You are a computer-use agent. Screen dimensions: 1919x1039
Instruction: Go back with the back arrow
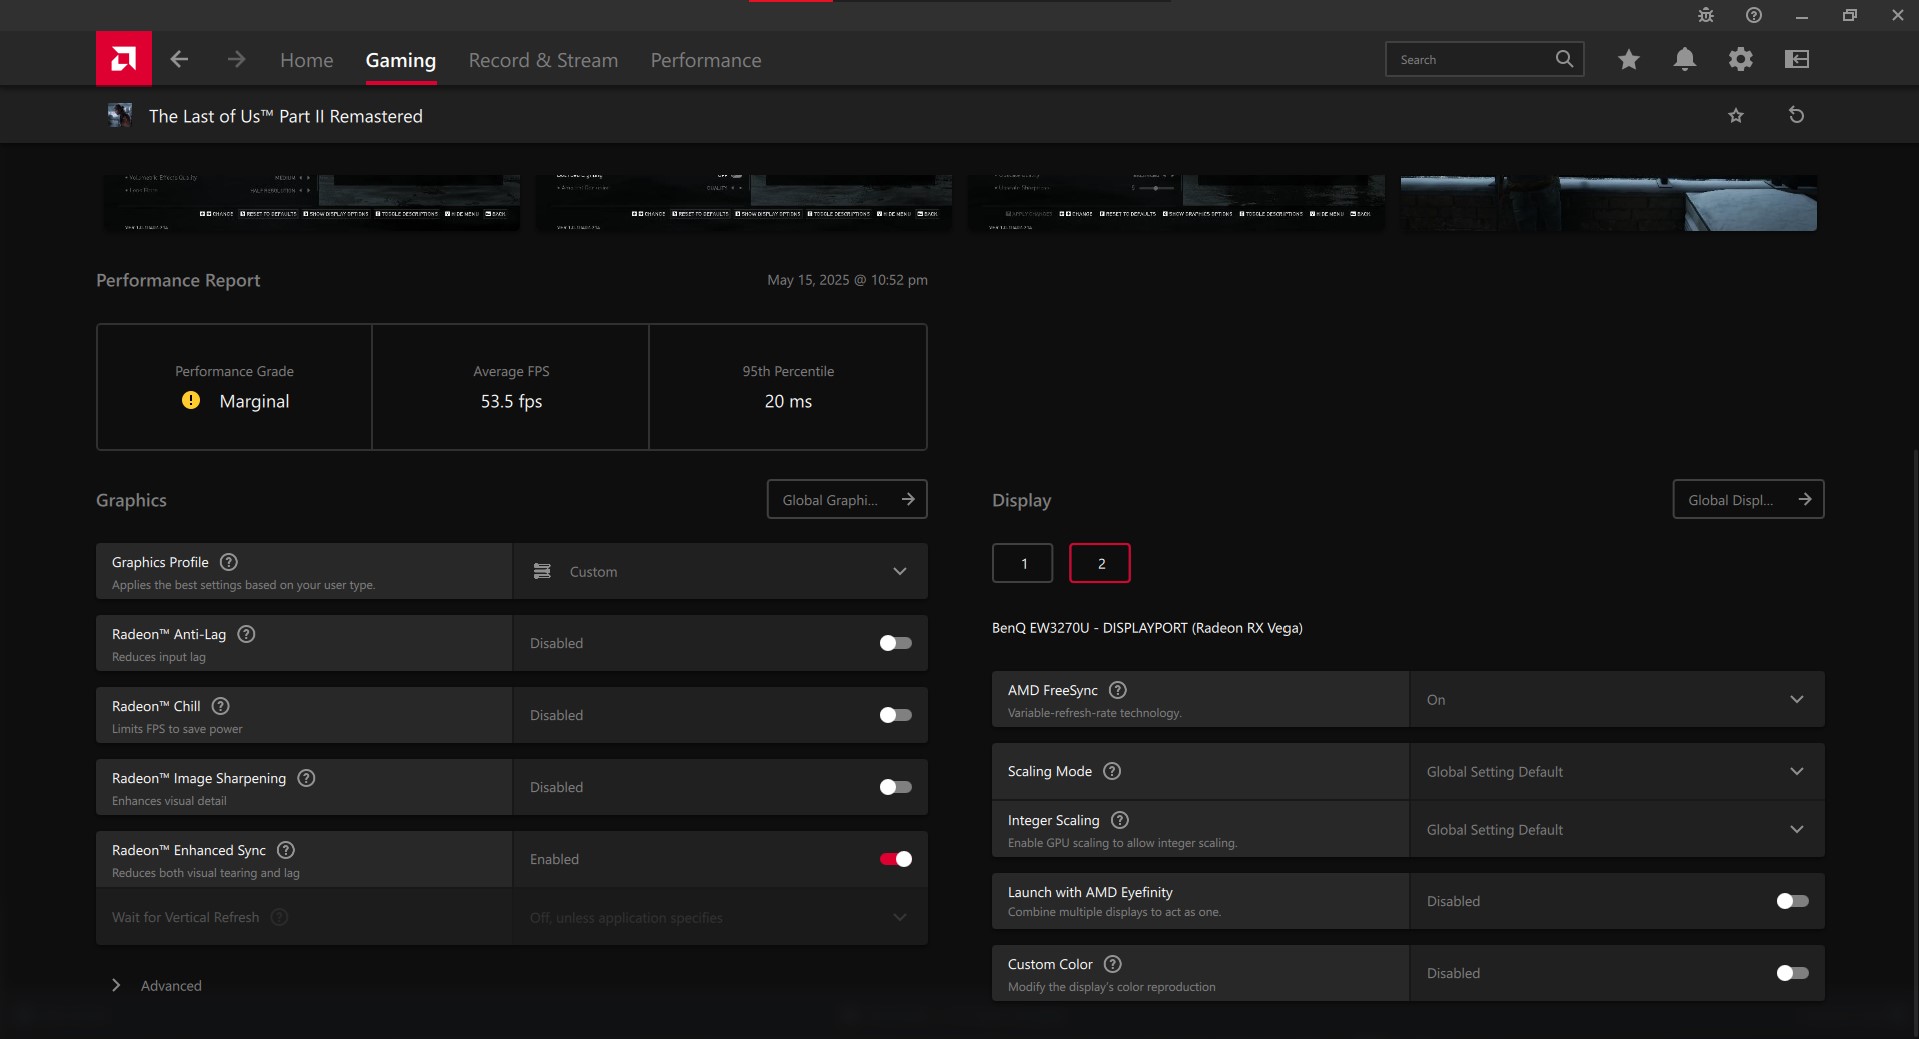[179, 59]
